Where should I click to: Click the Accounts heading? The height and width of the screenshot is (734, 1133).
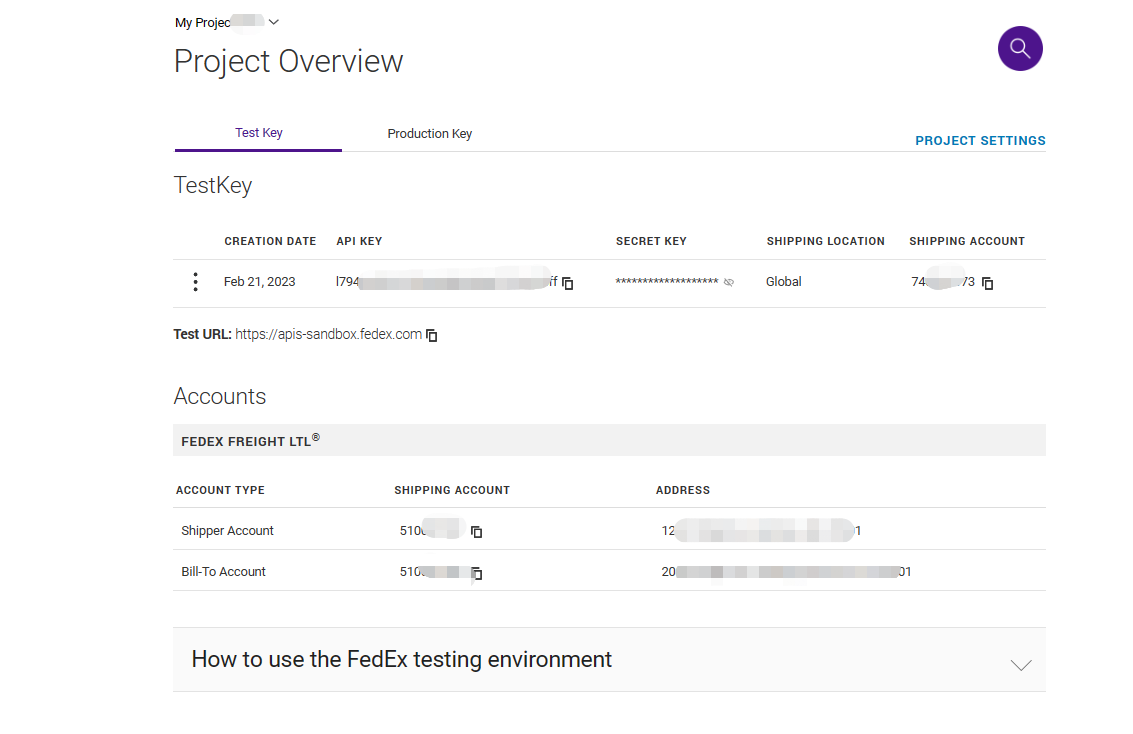(x=220, y=397)
